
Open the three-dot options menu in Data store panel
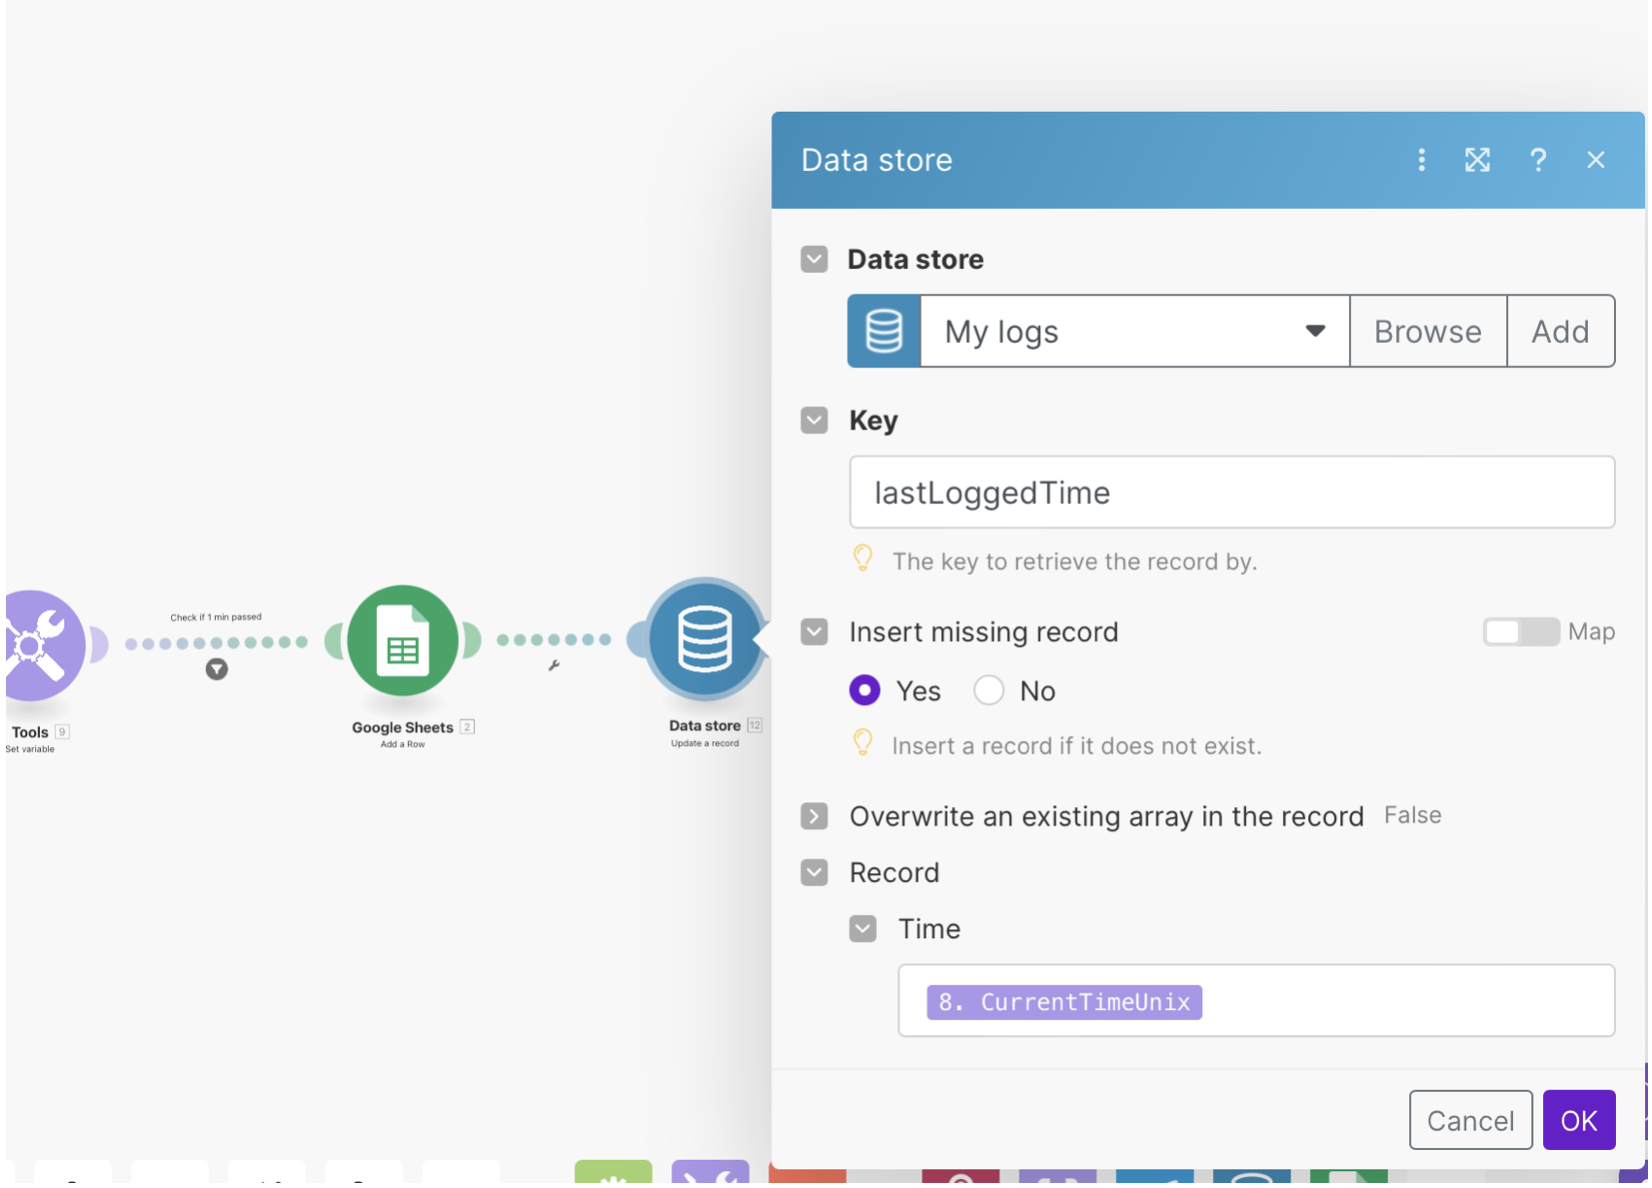pyautogui.click(x=1421, y=160)
